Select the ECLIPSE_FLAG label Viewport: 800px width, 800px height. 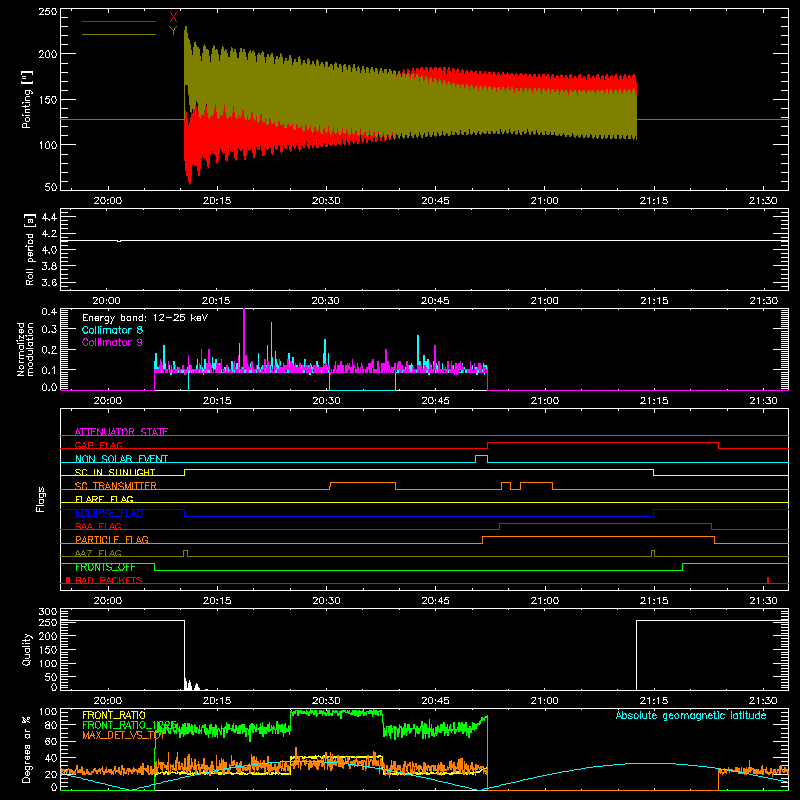coord(109,513)
